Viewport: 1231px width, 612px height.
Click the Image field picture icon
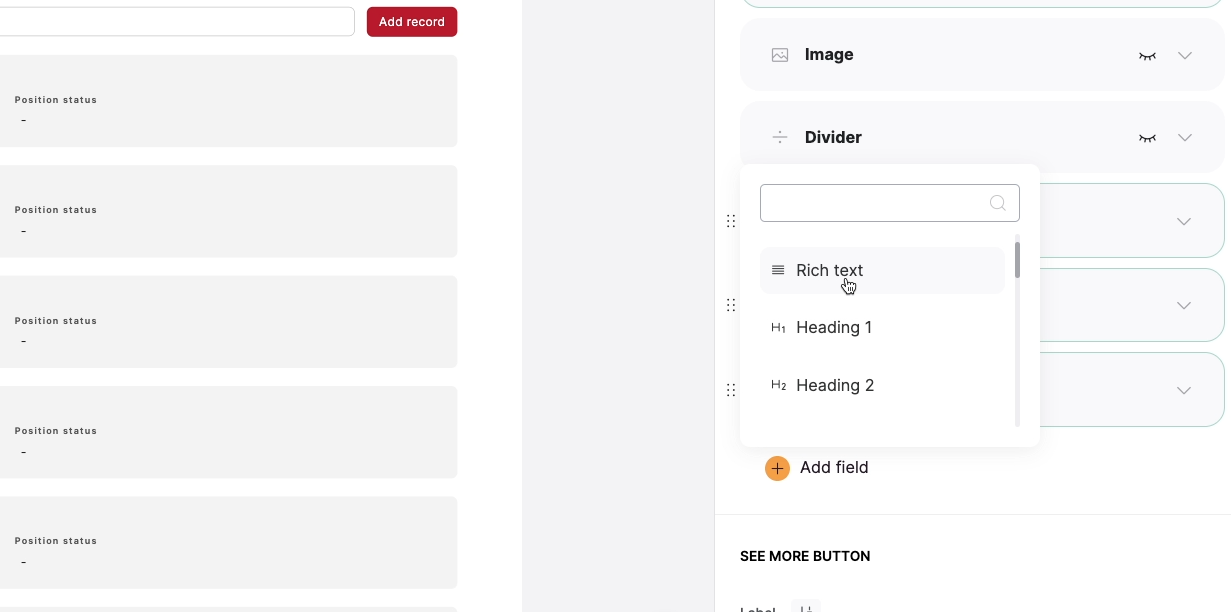click(780, 55)
